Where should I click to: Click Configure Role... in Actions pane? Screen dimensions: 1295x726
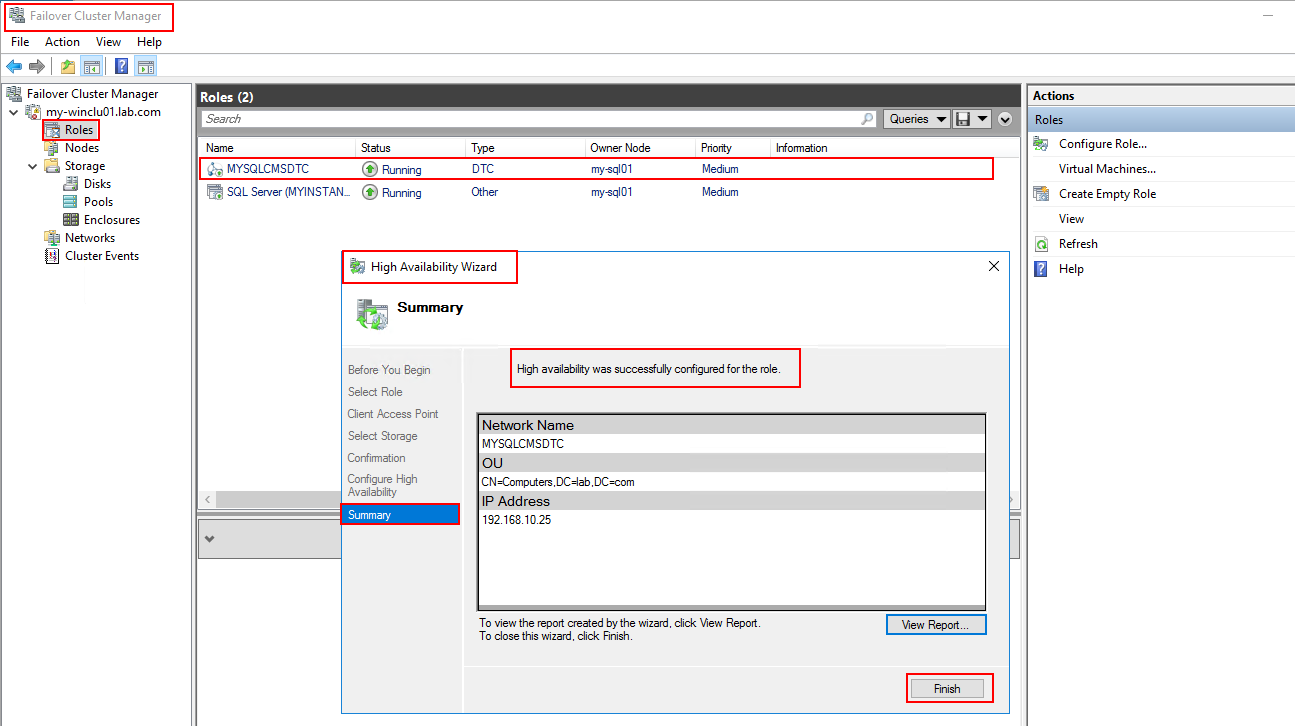1102,144
